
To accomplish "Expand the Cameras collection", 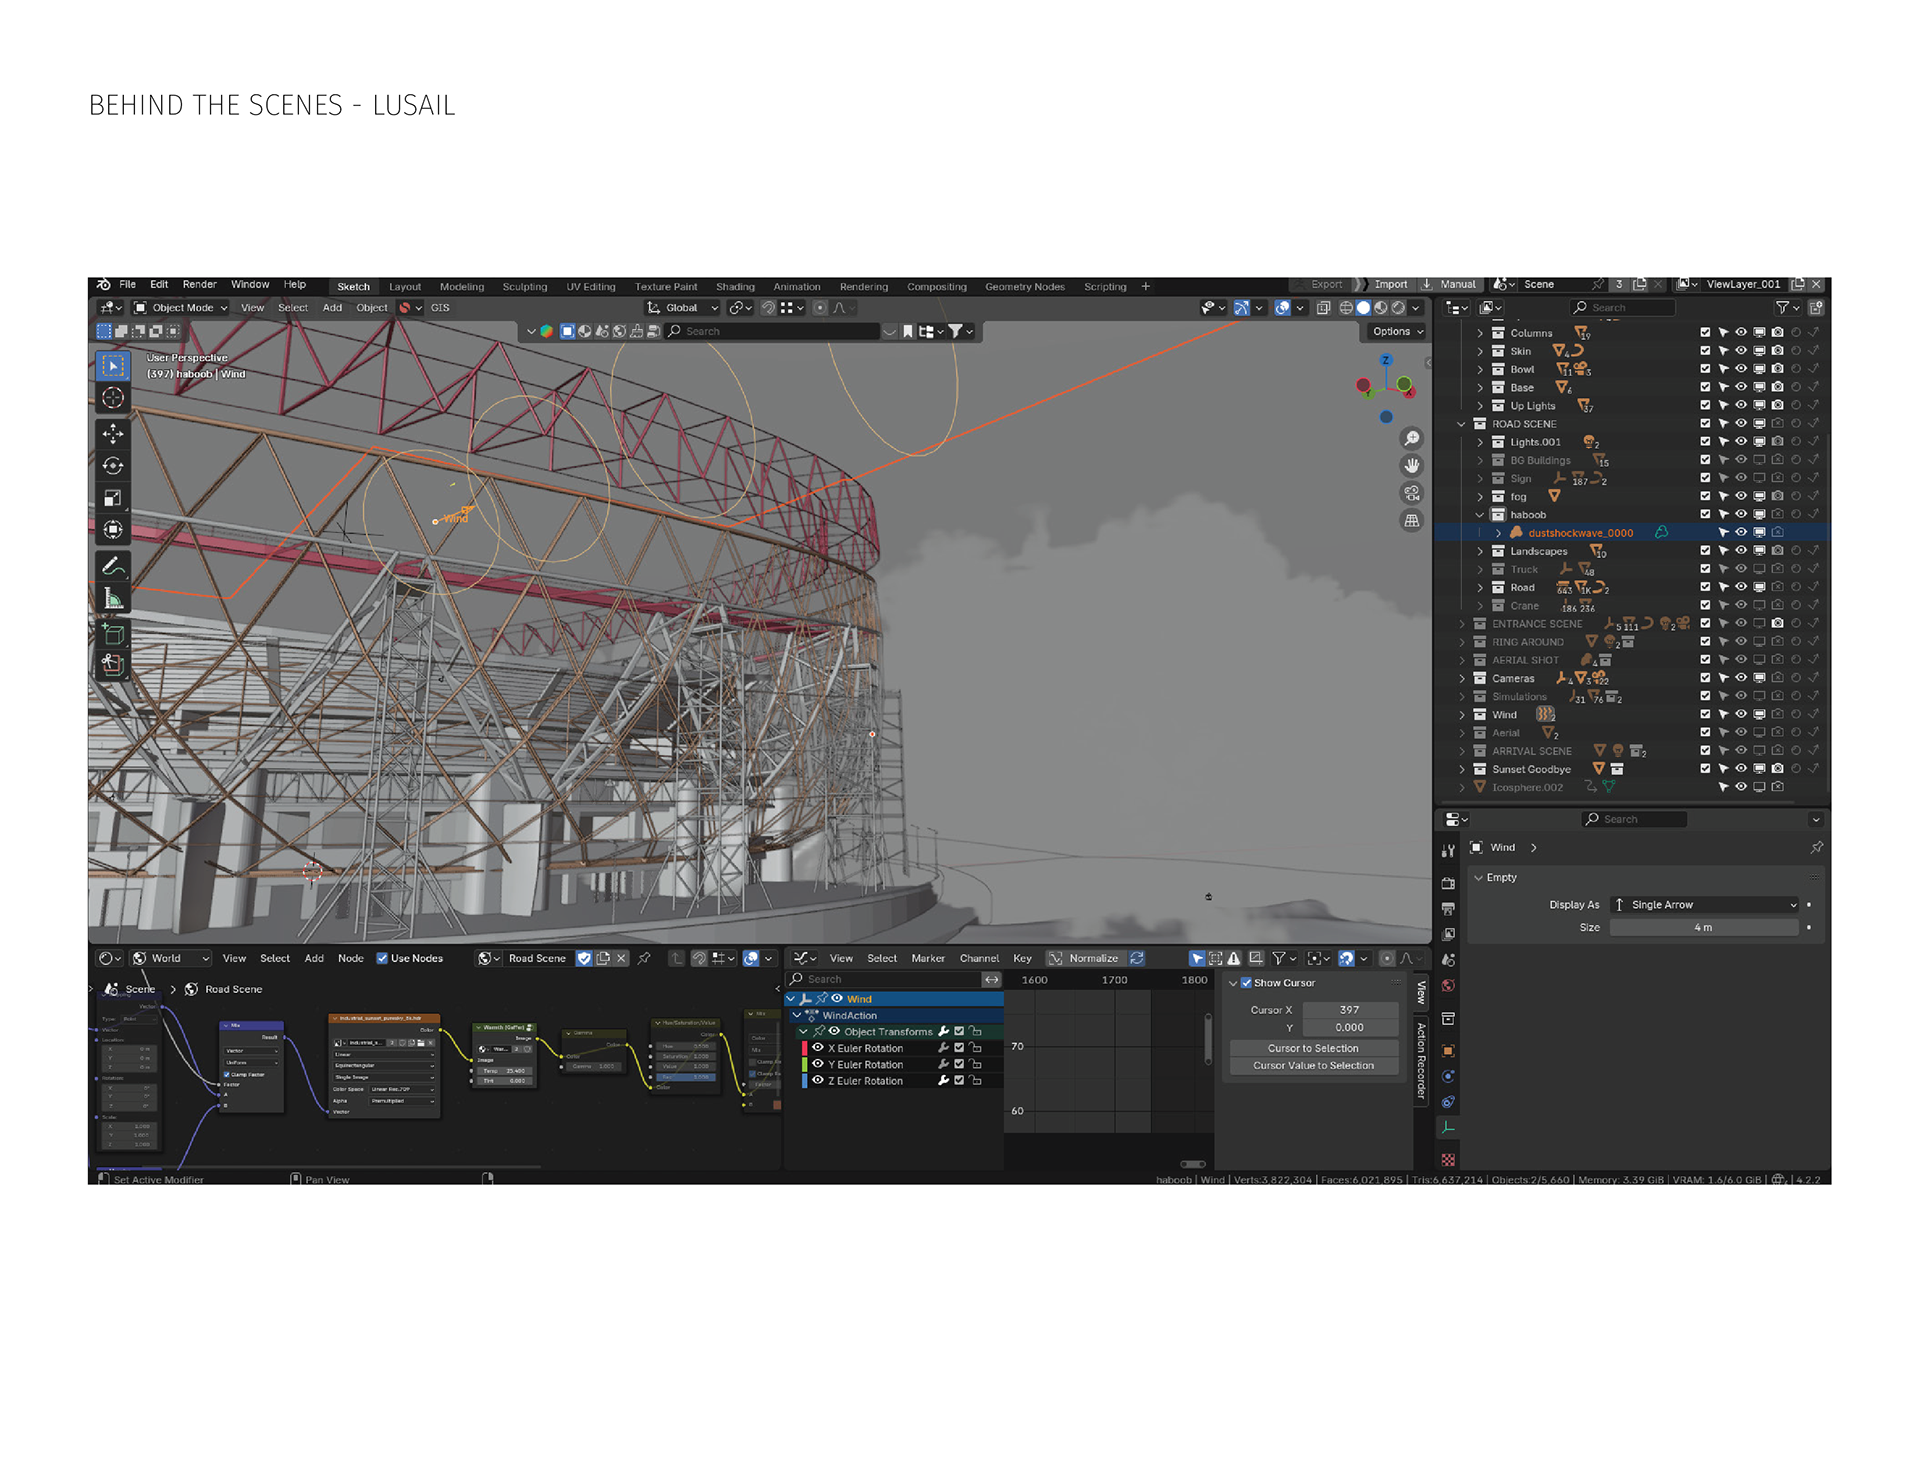I will click(1462, 679).
